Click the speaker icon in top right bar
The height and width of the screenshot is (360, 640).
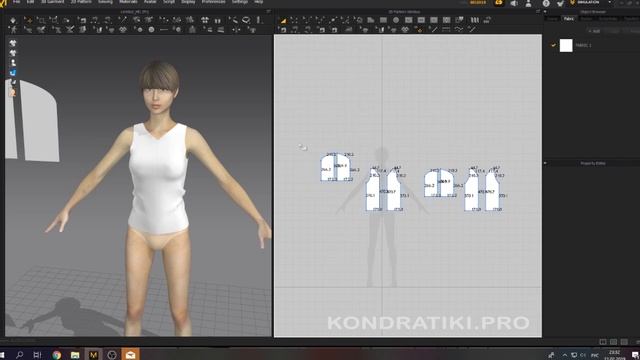pyautogui.click(x=514, y=3)
